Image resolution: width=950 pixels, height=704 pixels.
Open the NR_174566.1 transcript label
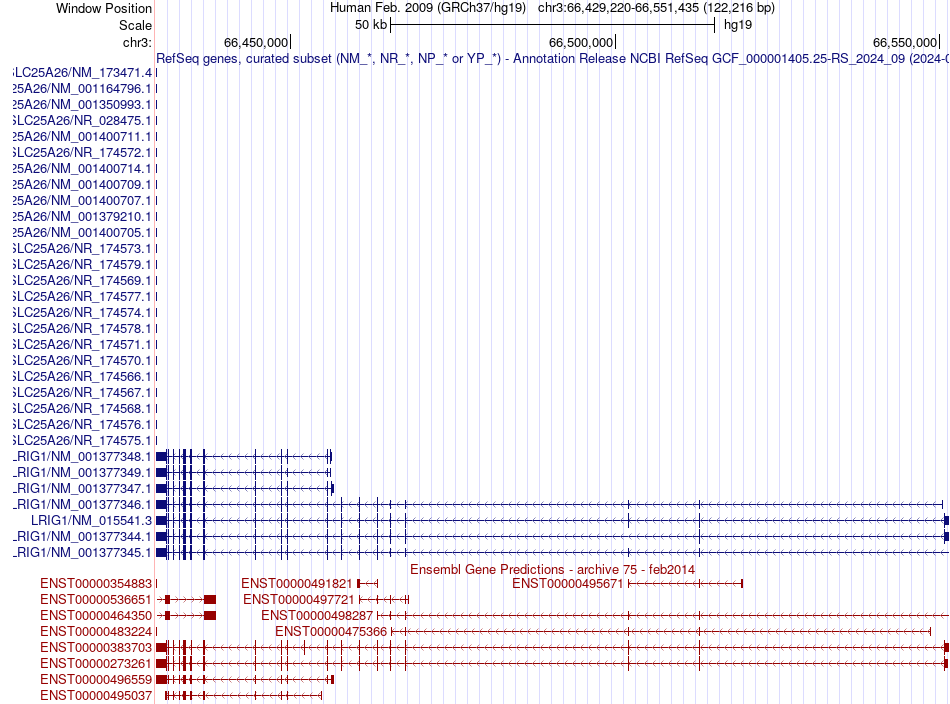click(82, 377)
